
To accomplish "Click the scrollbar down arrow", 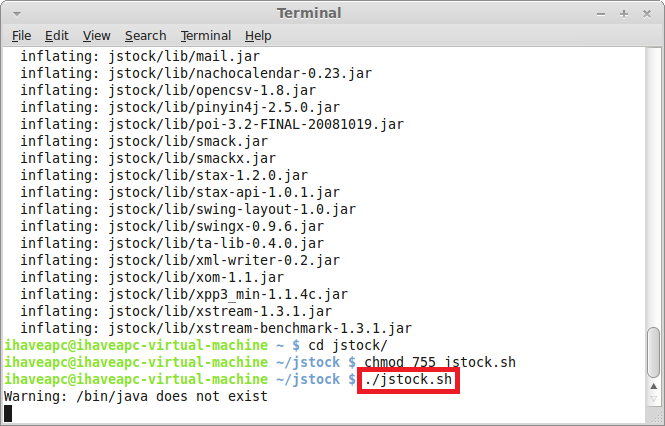I will pyautogui.click(x=654, y=399).
